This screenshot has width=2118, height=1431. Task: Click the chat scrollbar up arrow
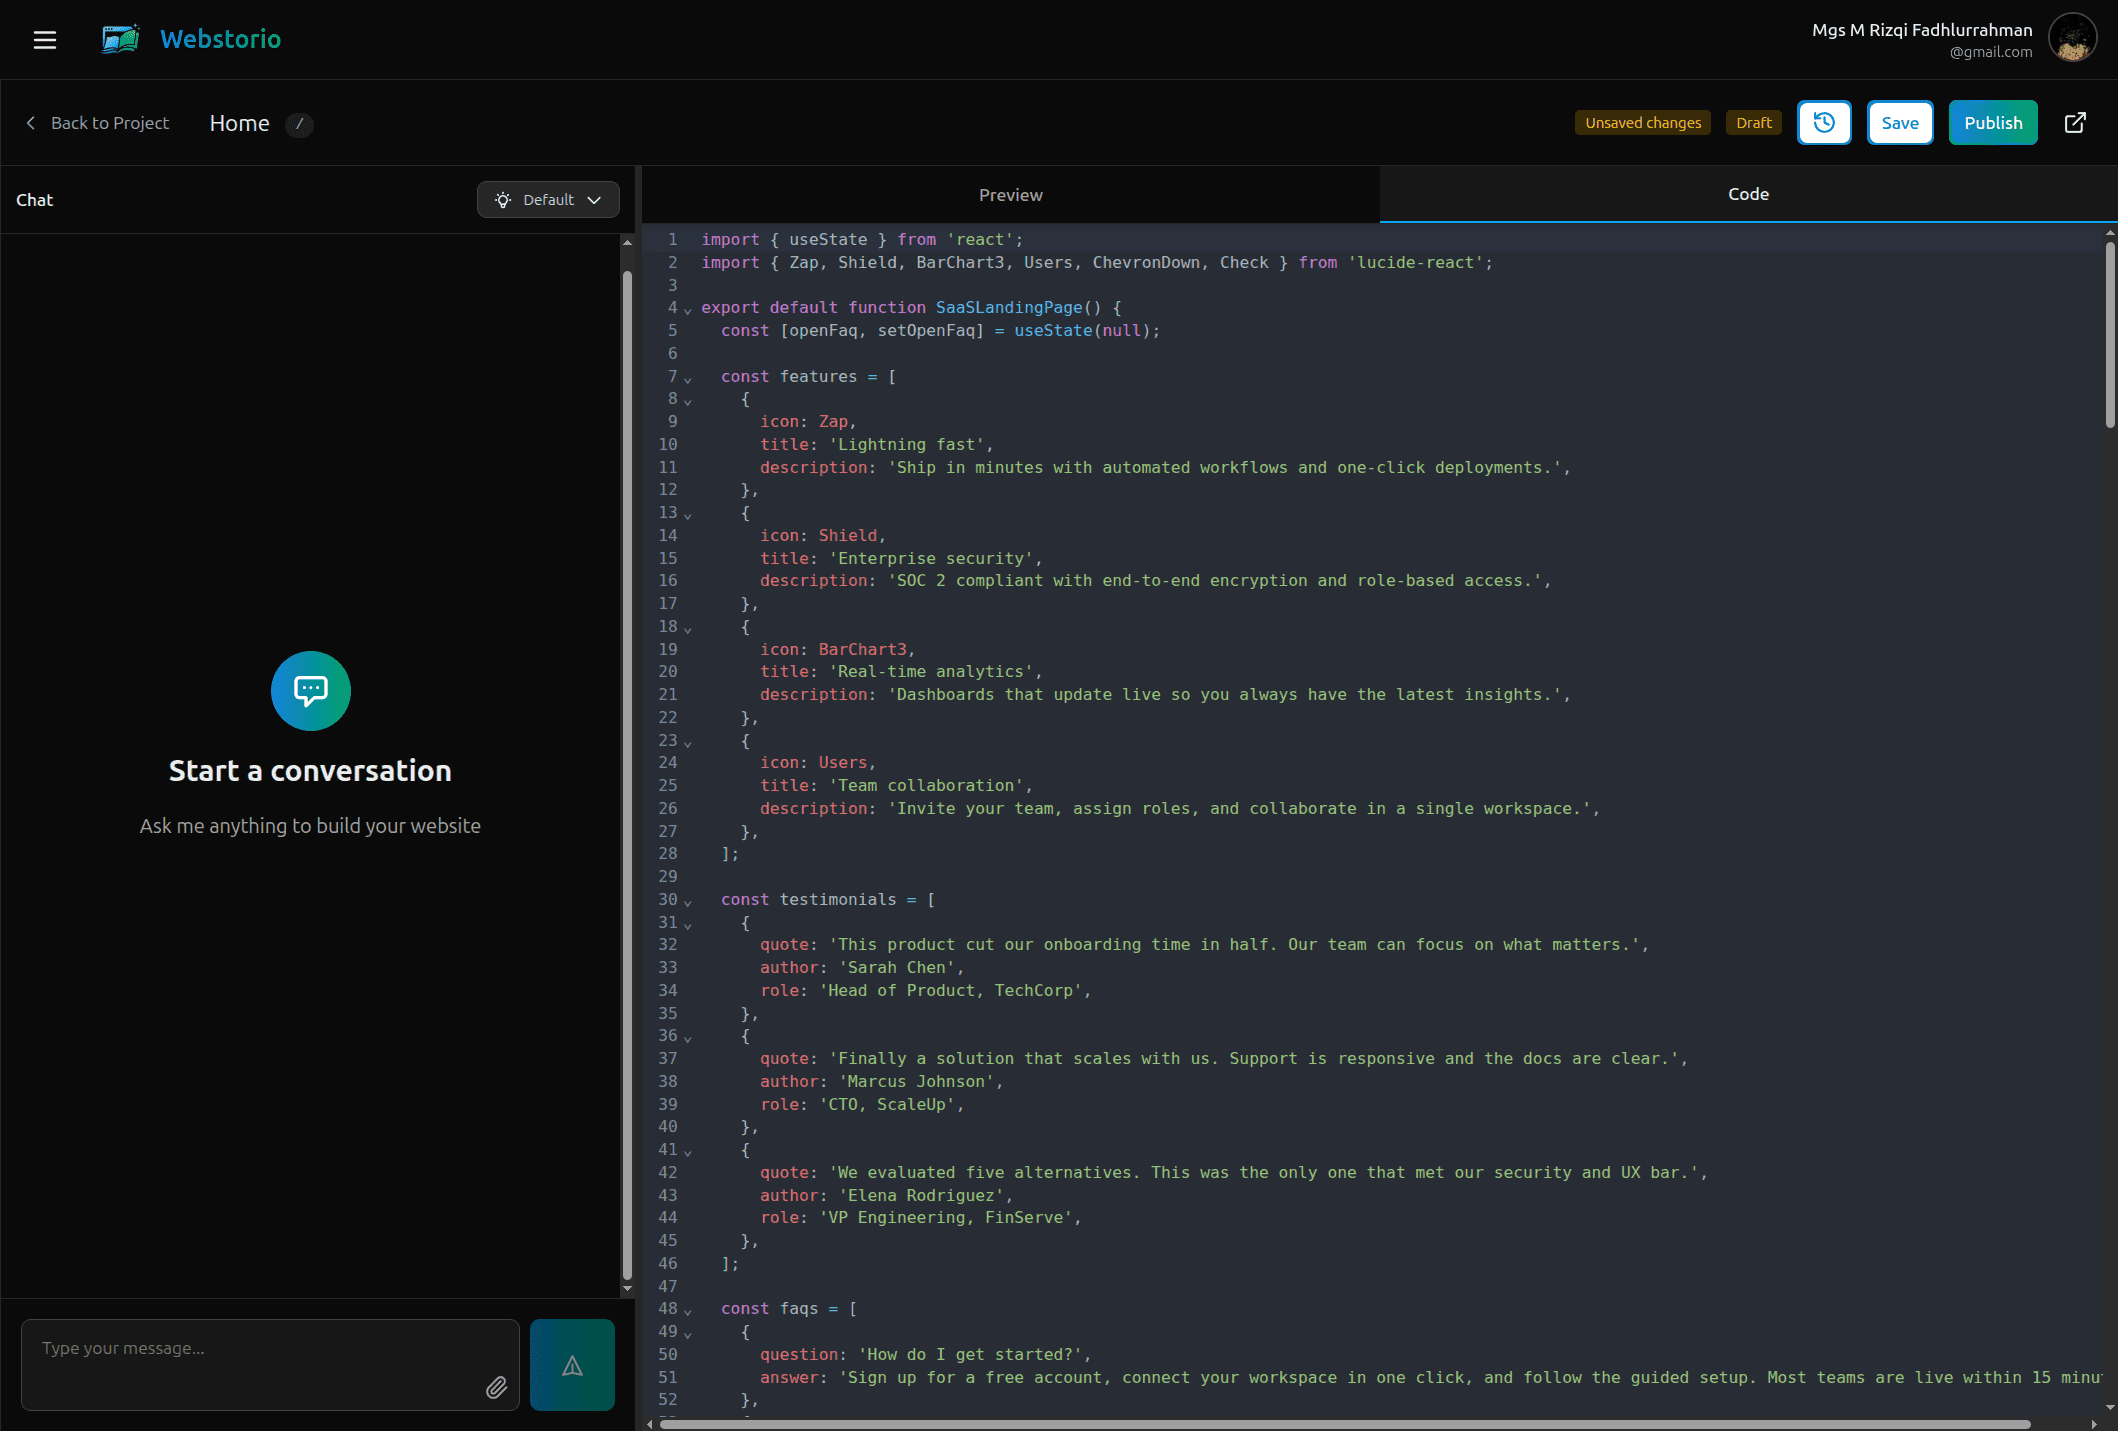click(x=627, y=242)
